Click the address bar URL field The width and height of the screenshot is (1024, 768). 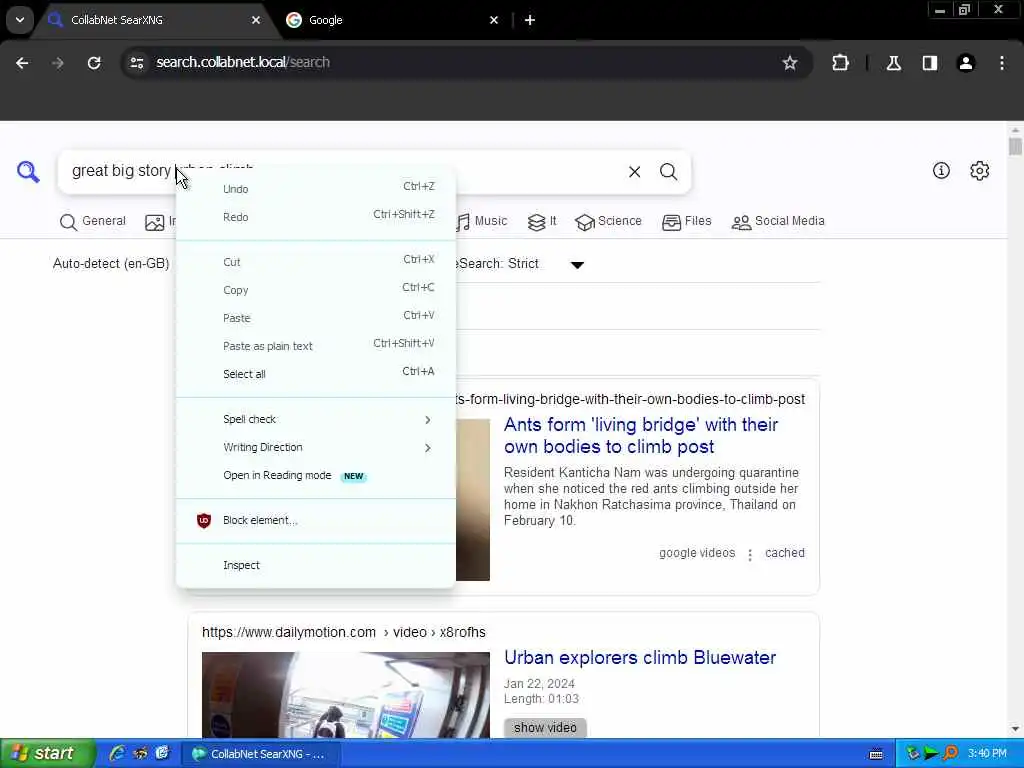(x=457, y=63)
